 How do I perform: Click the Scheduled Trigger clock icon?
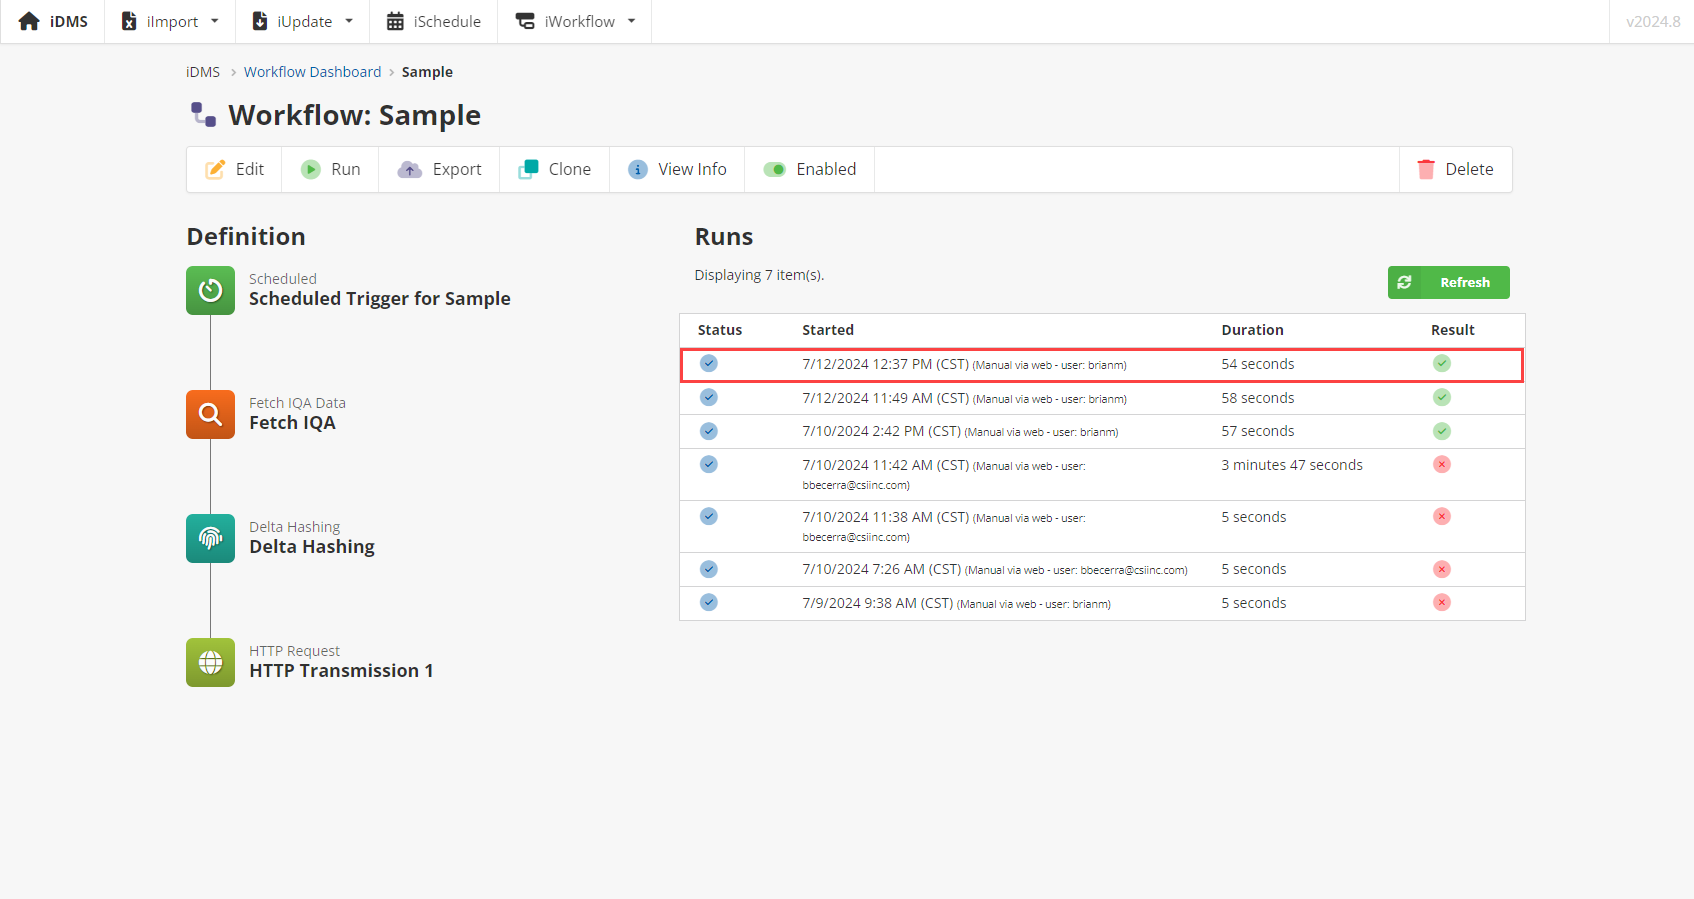210,290
